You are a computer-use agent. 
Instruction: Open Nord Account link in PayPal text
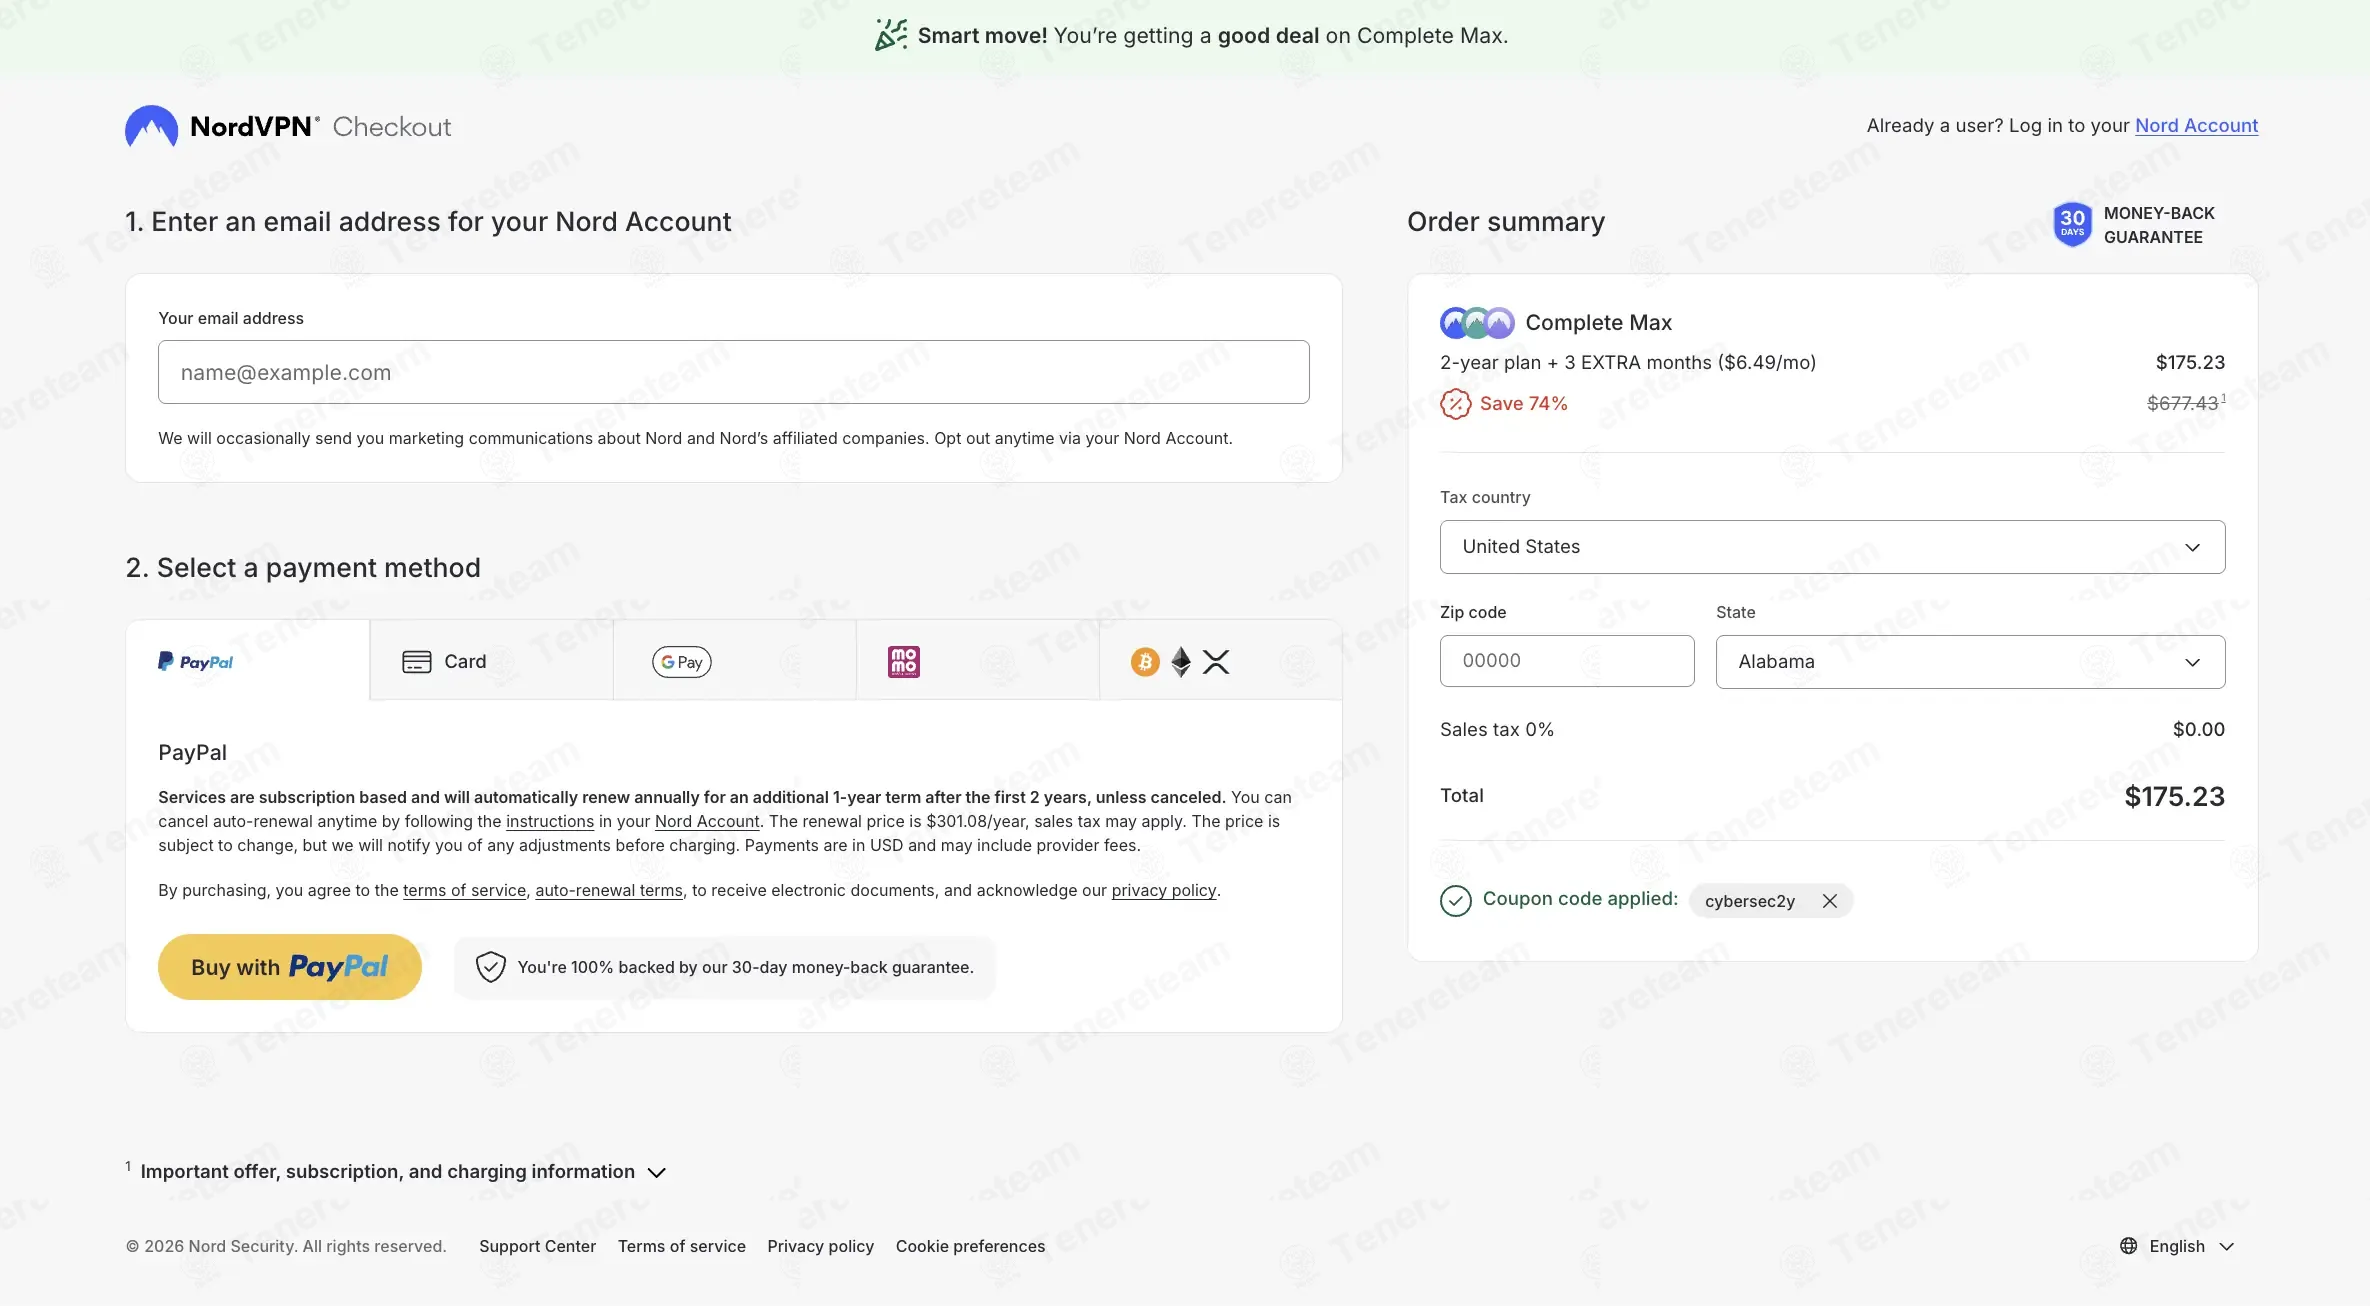click(707, 822)
